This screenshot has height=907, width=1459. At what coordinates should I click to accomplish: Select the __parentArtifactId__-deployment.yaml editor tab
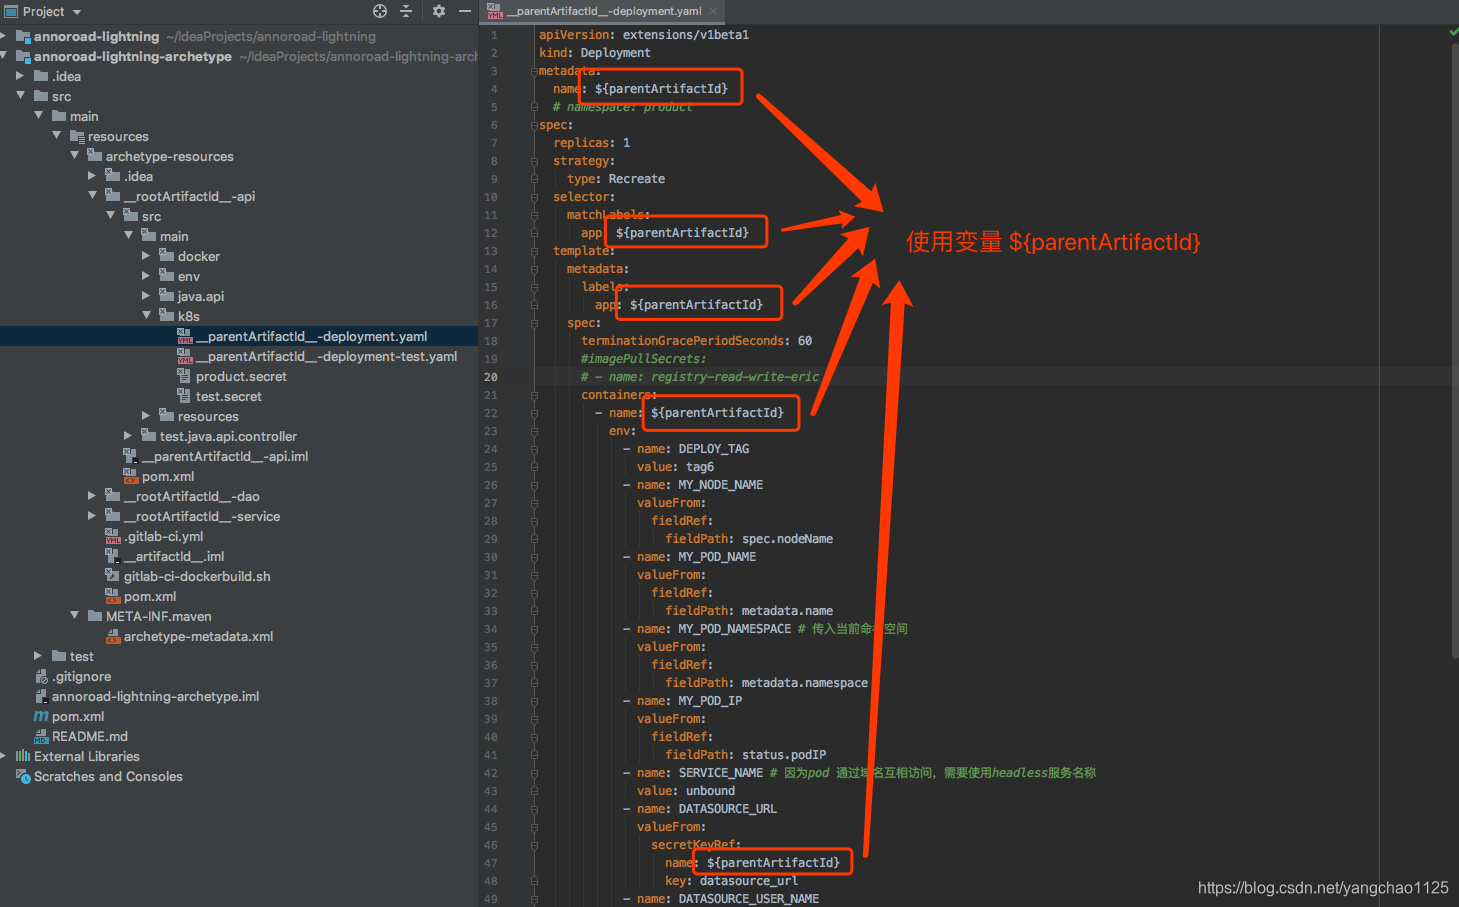[603, 12]
